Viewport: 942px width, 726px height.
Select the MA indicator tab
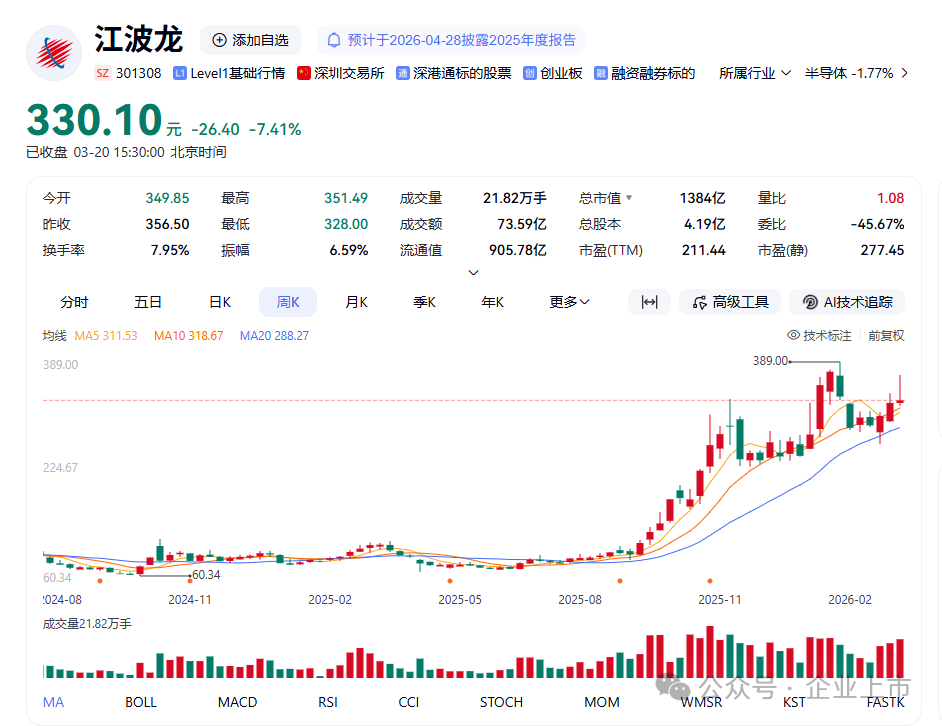point(53,702)
